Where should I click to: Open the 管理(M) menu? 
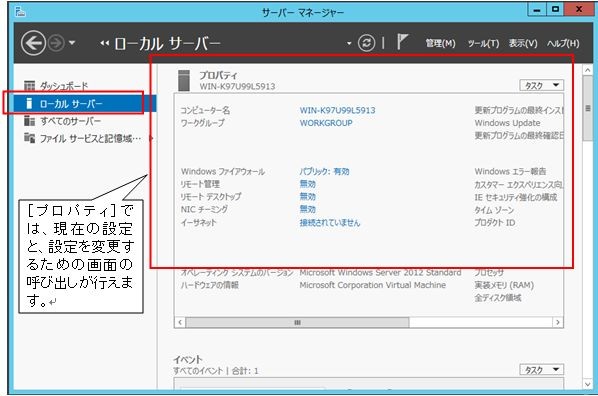[x=440, y=43]
